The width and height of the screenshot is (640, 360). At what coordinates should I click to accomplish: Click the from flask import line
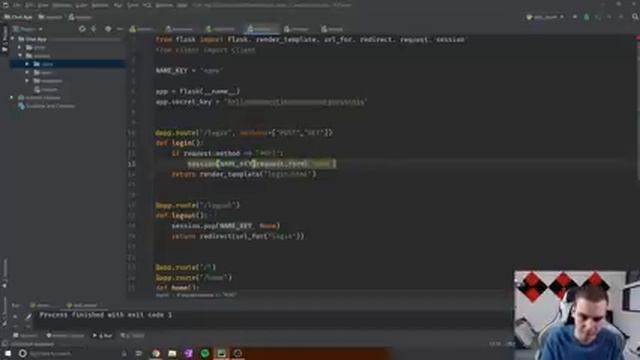(310, 40)
